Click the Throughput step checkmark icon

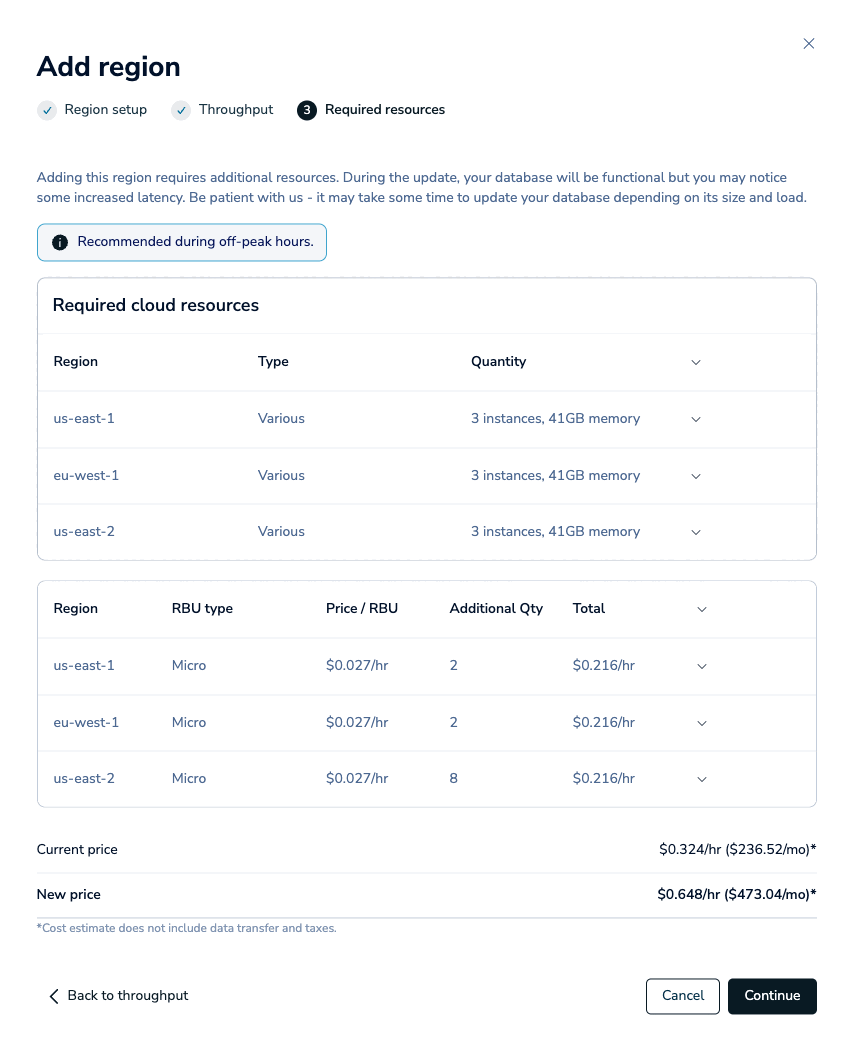pyautogui.click(x=181, y=110)
